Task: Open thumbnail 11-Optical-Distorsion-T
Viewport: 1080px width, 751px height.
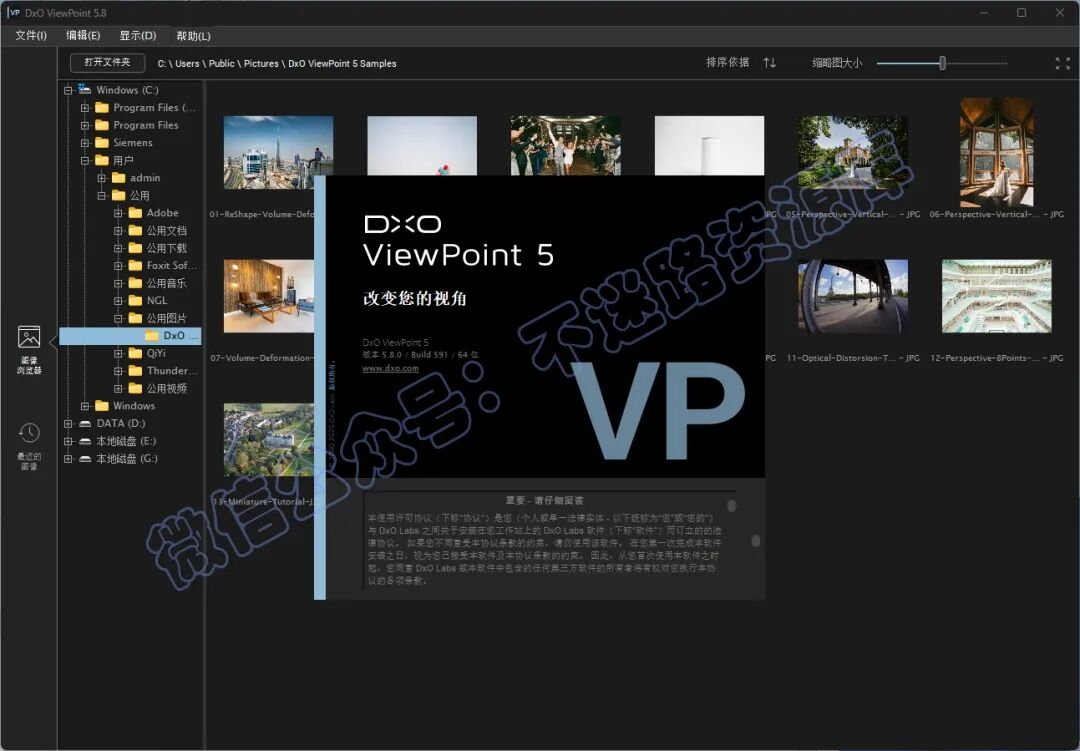Action: [853, 296]
